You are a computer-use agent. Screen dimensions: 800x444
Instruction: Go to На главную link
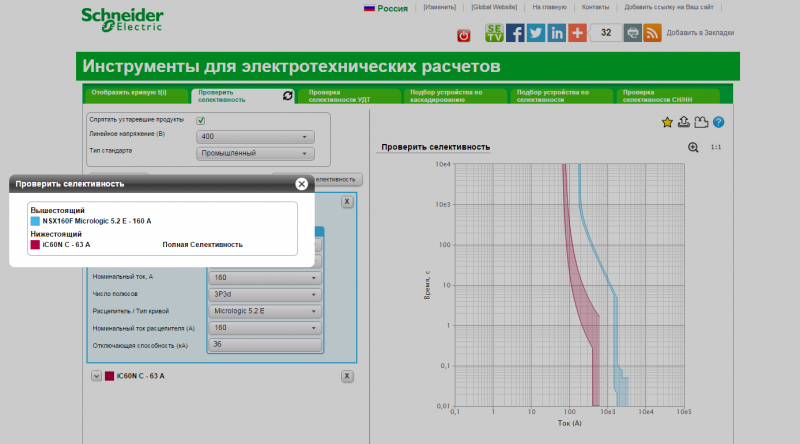click(x=549, y=7)
